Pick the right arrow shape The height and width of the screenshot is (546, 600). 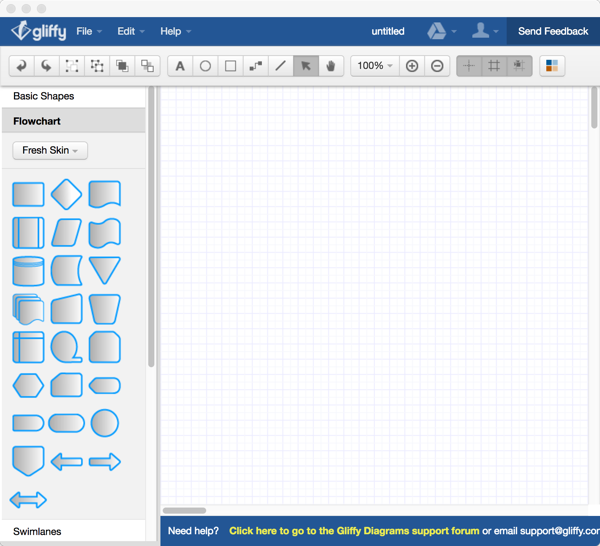tap(105, 461)
